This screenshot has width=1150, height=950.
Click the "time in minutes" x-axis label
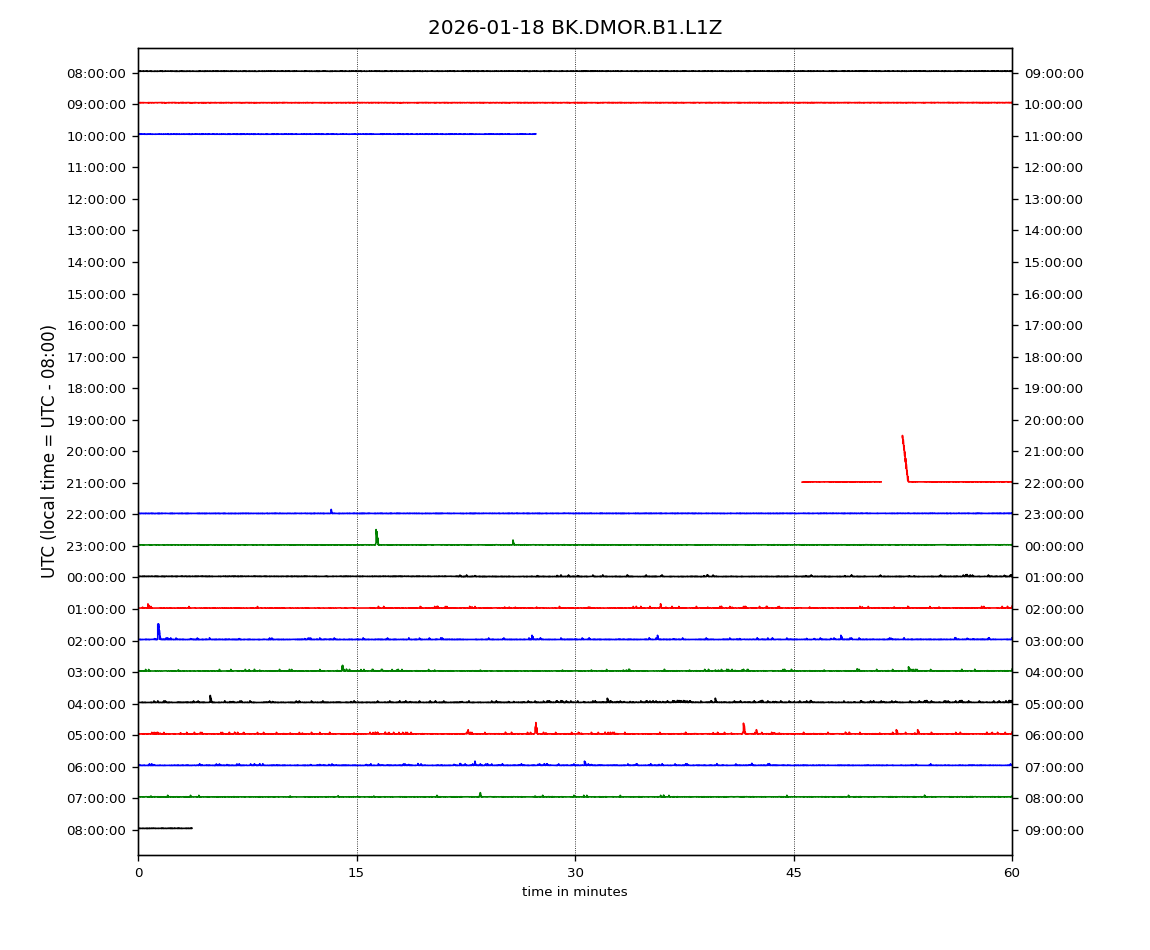tap(574, 892)
